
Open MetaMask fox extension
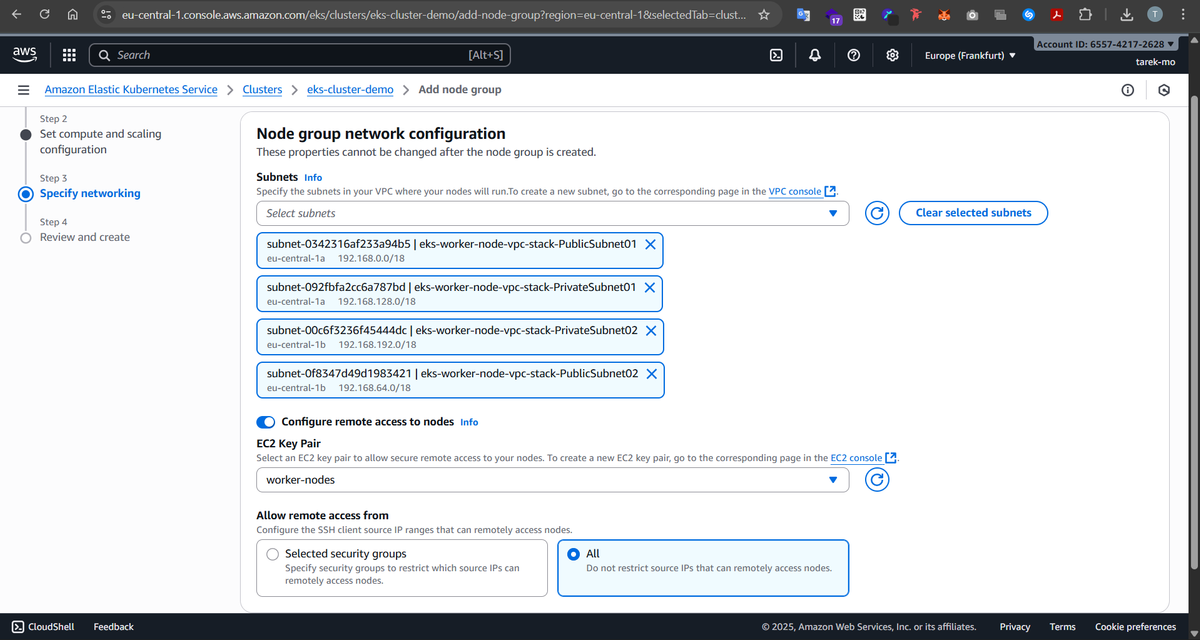coord(944,15)
